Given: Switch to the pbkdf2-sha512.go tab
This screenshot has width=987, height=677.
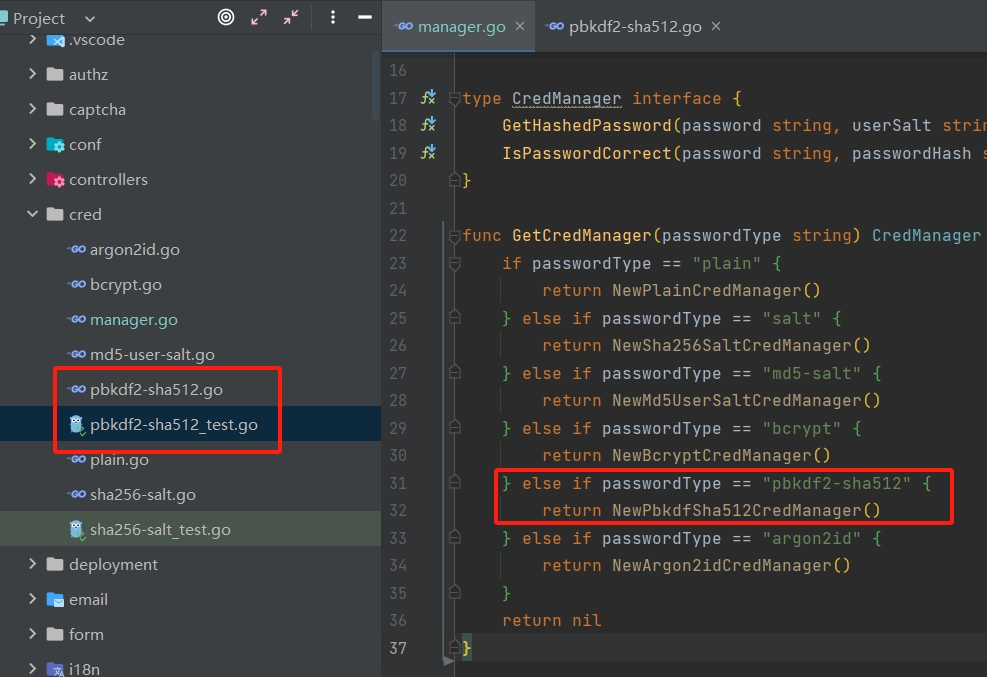Looking at the screenshot, I should pyautogui.click(x=633, y=26).
